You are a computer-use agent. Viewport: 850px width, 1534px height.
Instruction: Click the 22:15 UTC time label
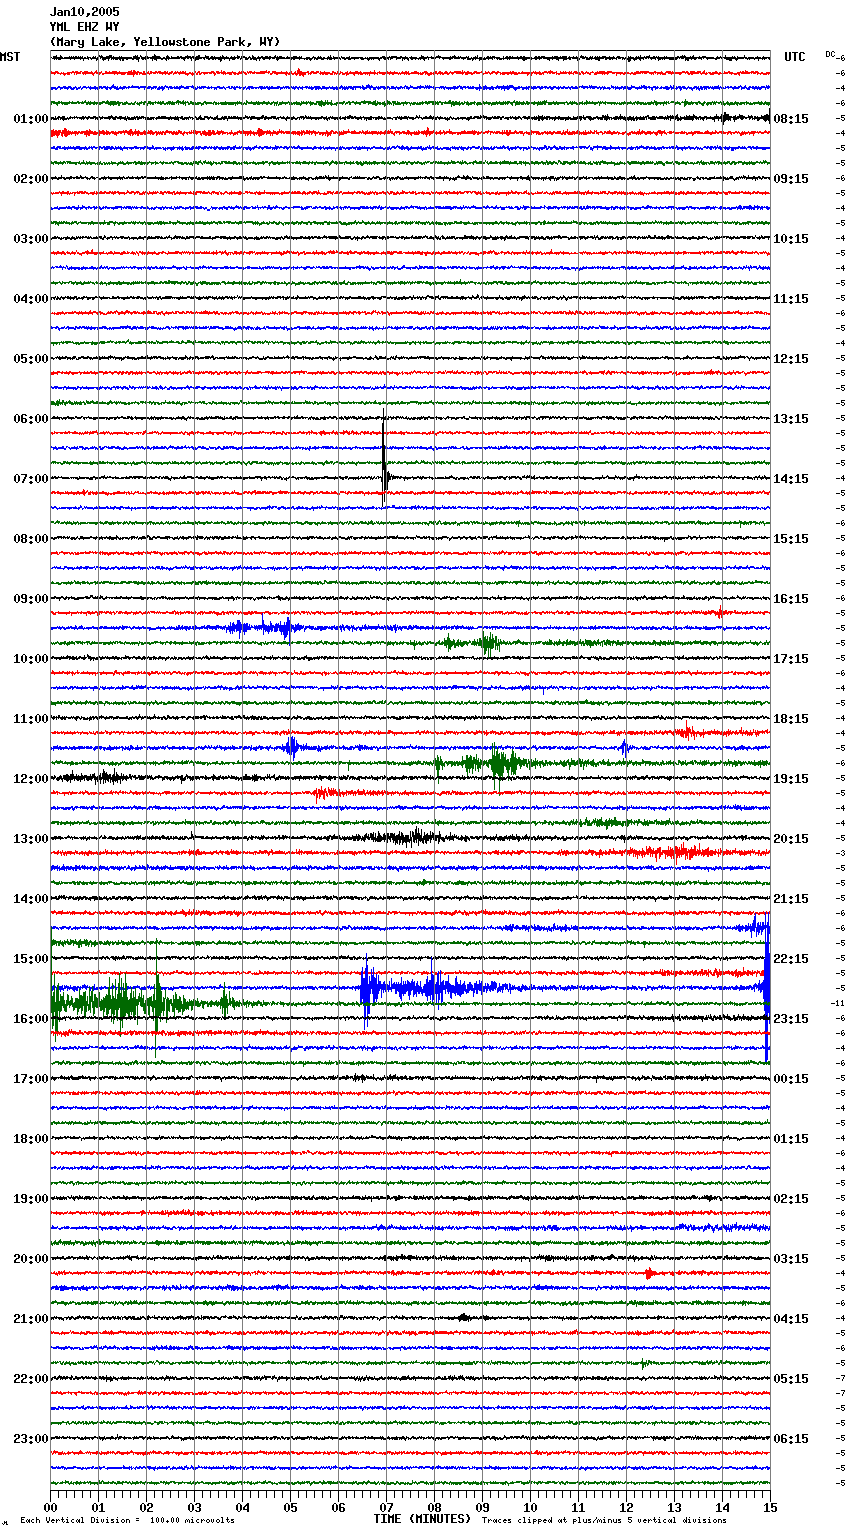[791, 959]
